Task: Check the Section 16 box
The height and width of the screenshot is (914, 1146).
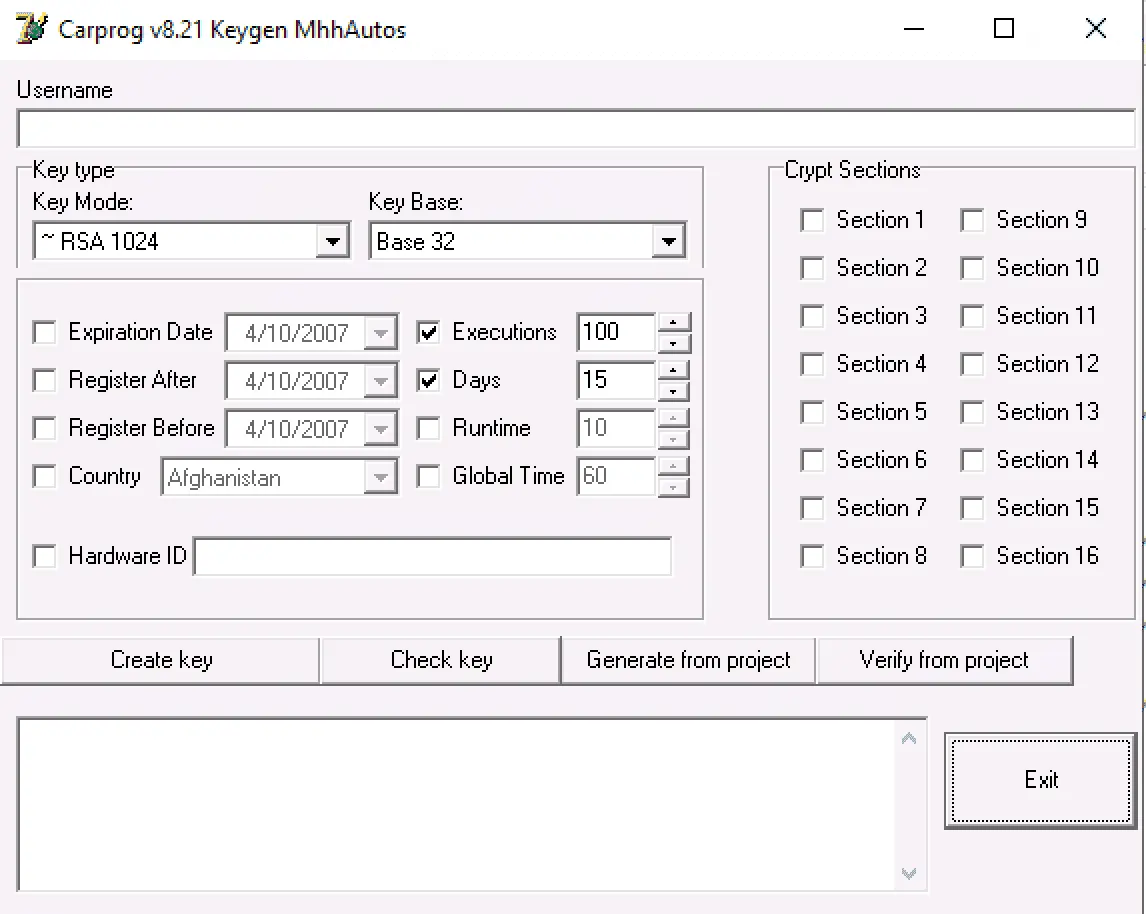Action: coord(973,556)
